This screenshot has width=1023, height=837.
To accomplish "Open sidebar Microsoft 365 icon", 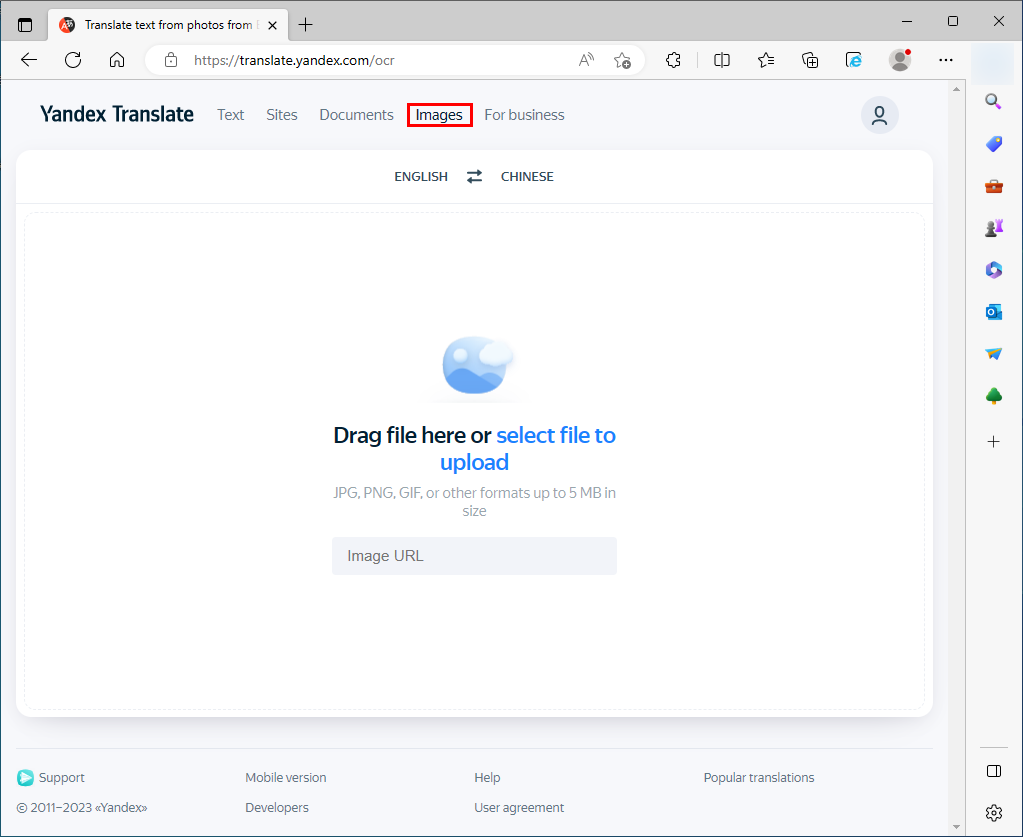I will point(994,269).
